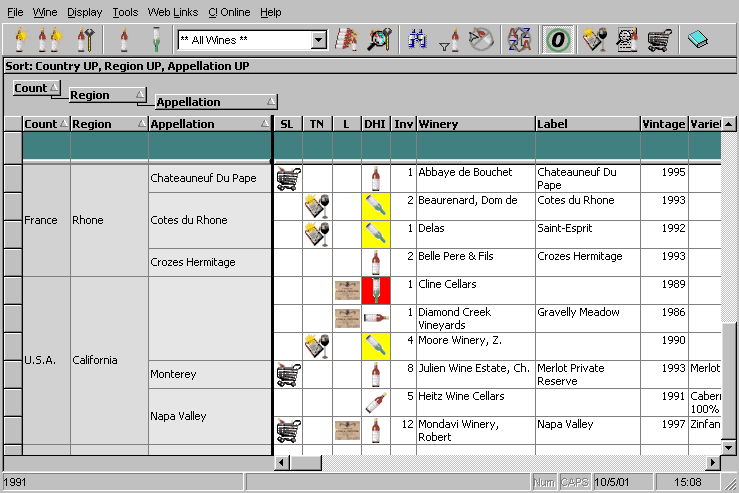The height and width of the screenshot is (493, 739).
Task: Click the Vintage column header
Action: tap(664, 124)
